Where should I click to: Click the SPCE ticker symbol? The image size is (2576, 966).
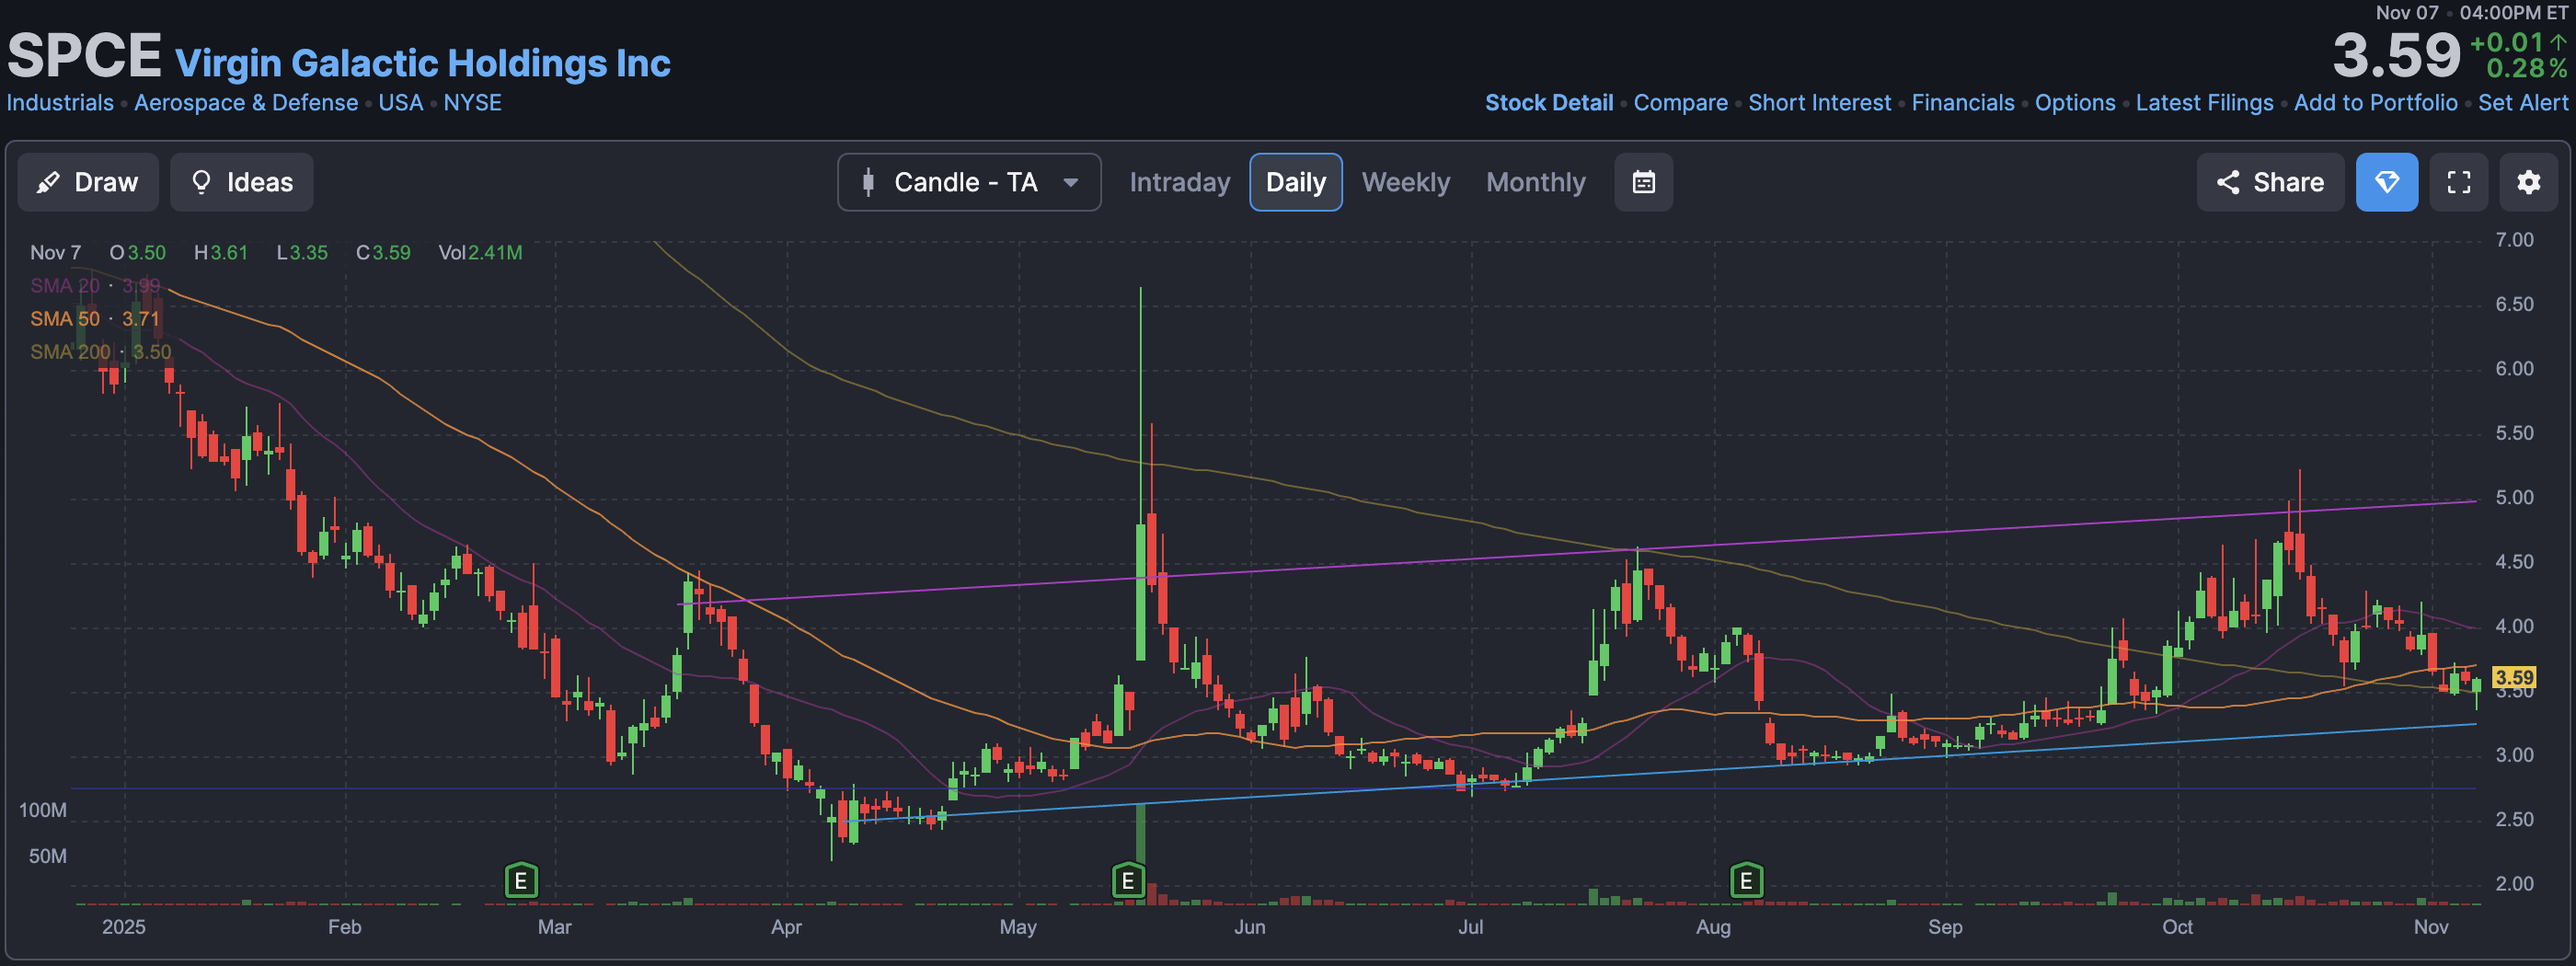(x=84, y=56)
